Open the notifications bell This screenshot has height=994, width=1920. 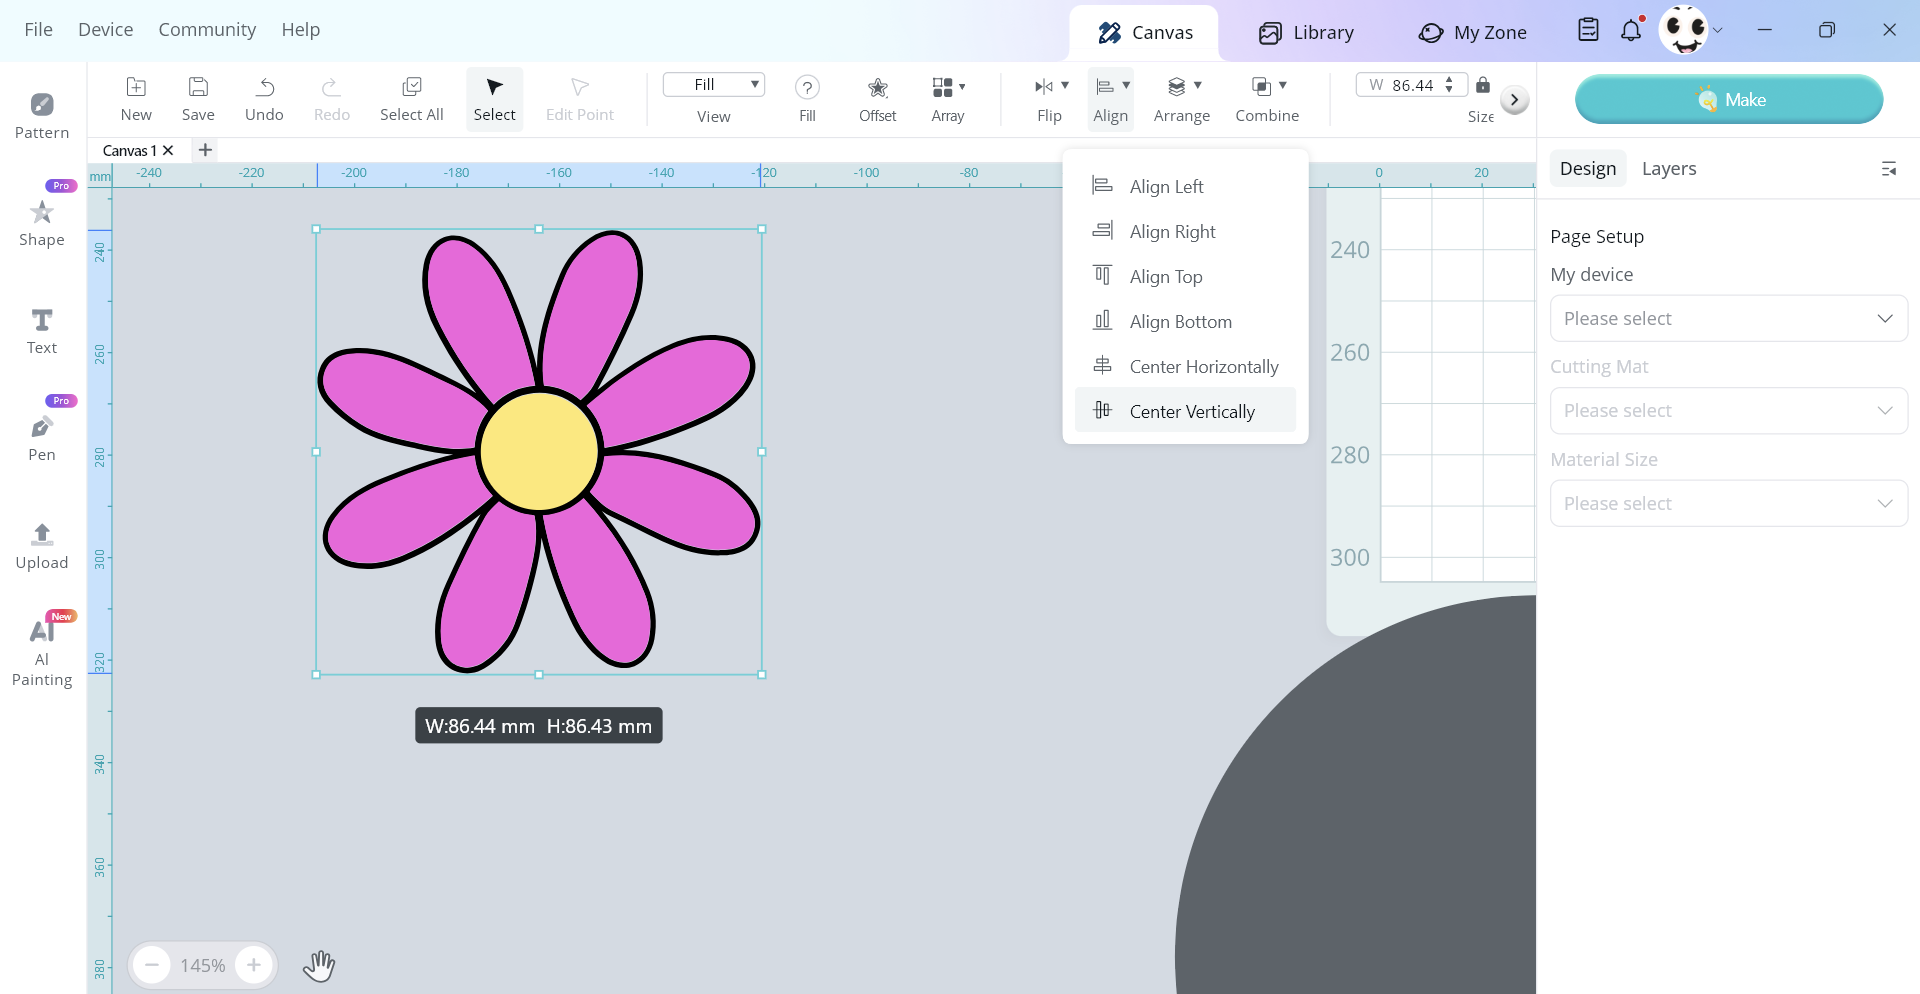pyautogui.click(x=1631, y=30)
